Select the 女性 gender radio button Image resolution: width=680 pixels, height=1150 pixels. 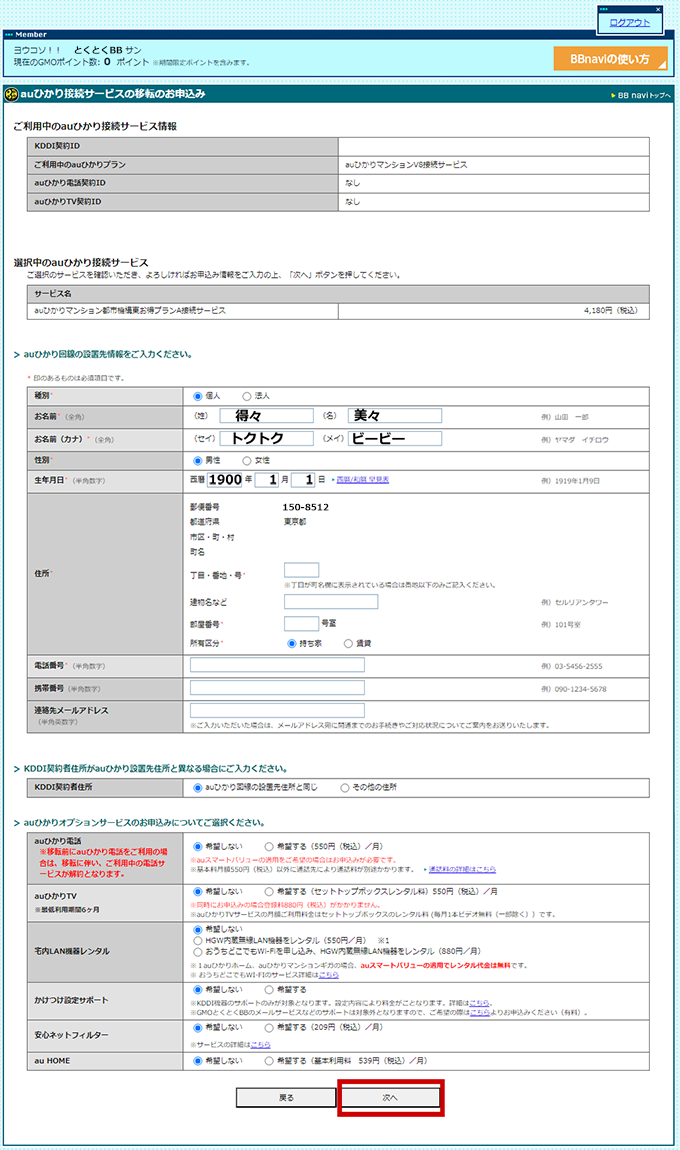pyautogui.click(x=247, y=460)
